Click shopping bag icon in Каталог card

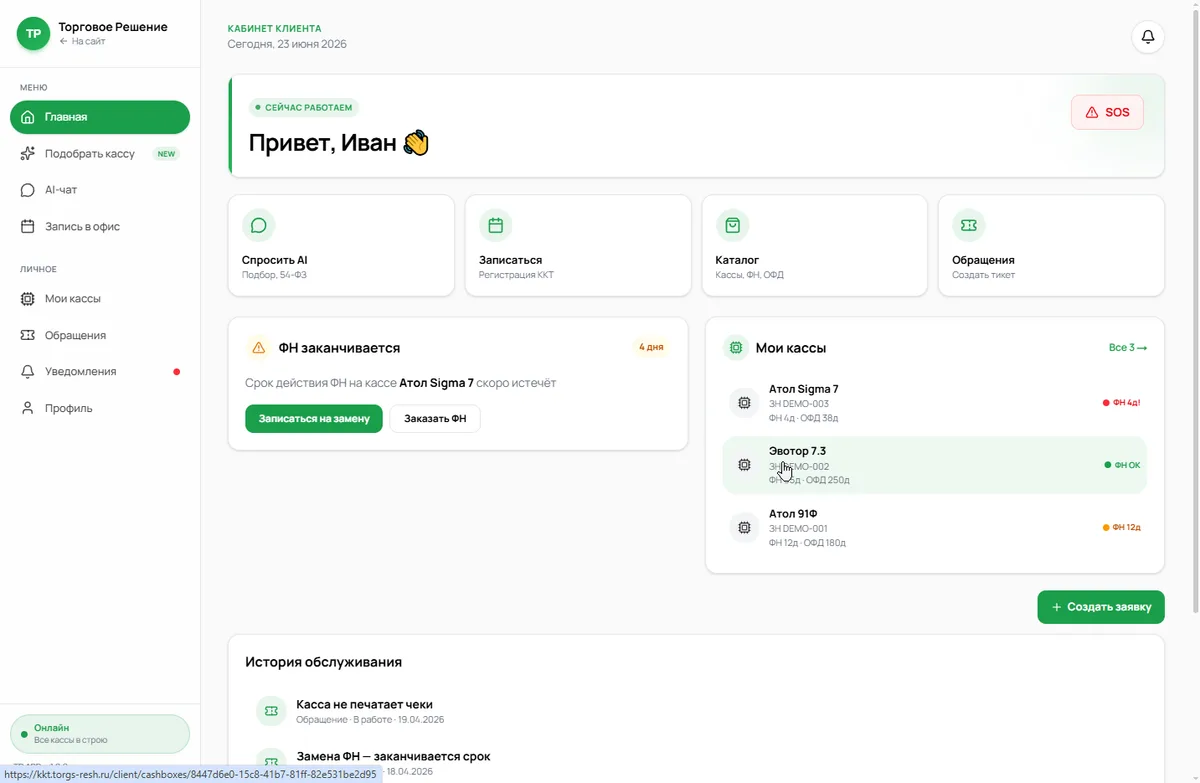(732, 225)
